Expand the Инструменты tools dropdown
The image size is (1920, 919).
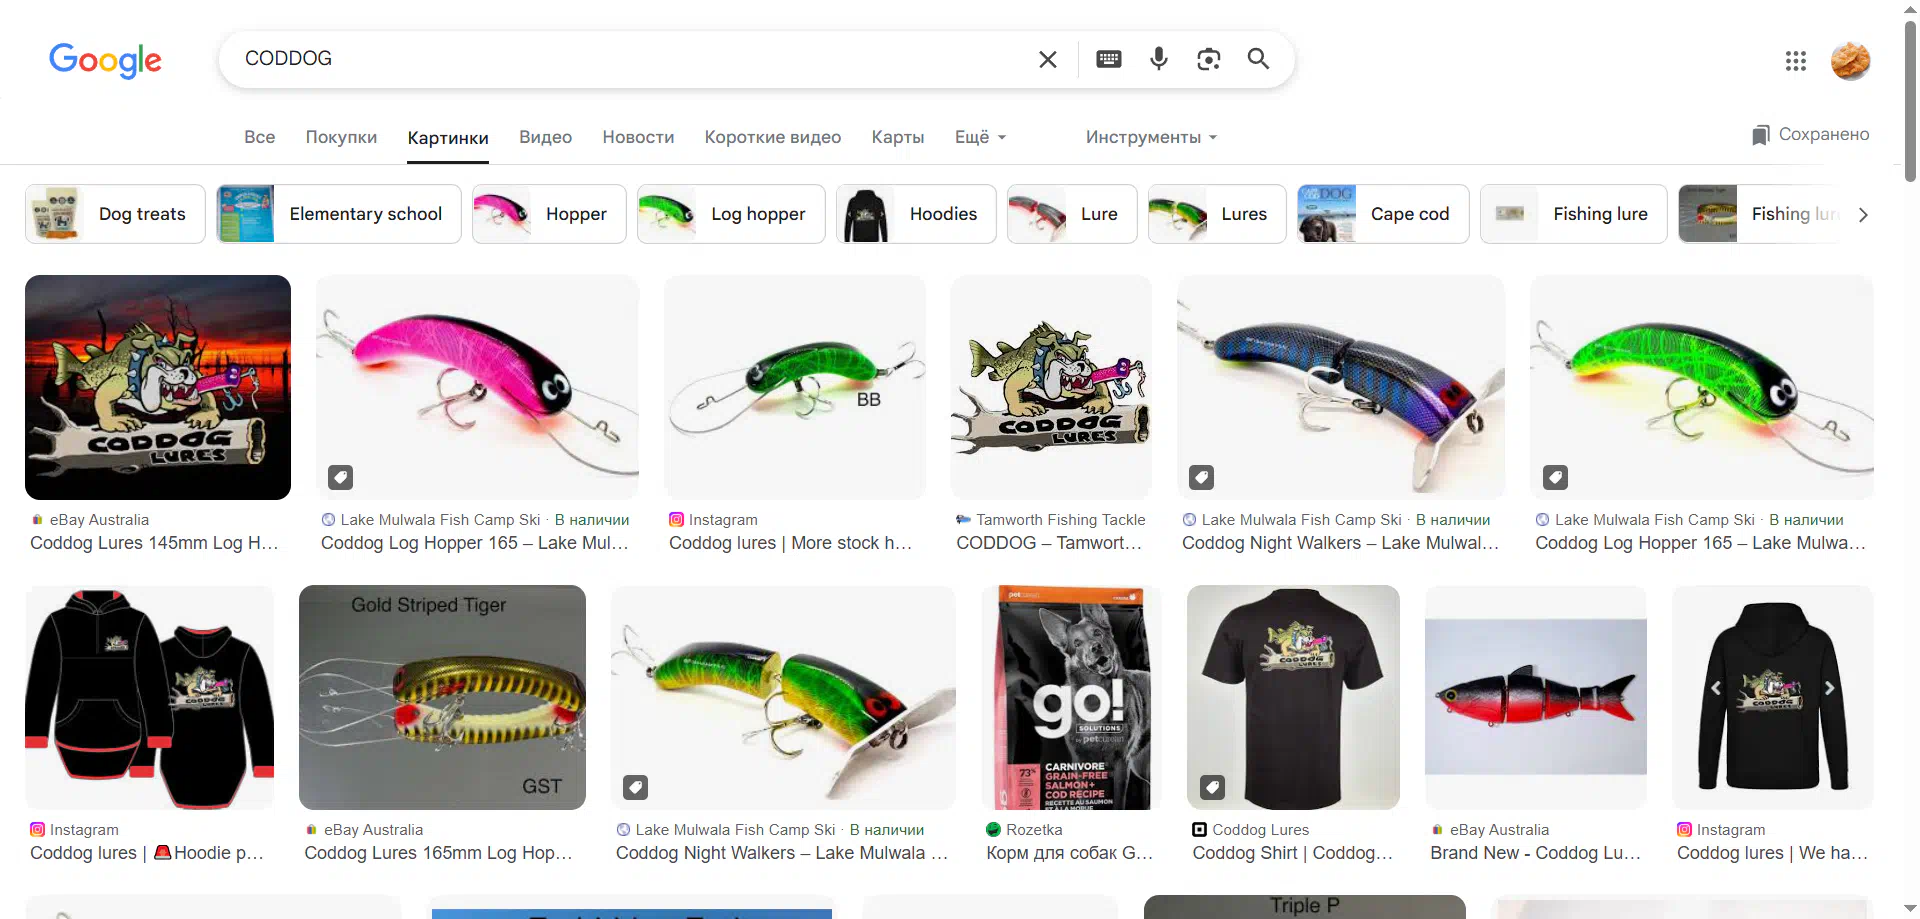pyautogui.click(x=1151, y=137)
